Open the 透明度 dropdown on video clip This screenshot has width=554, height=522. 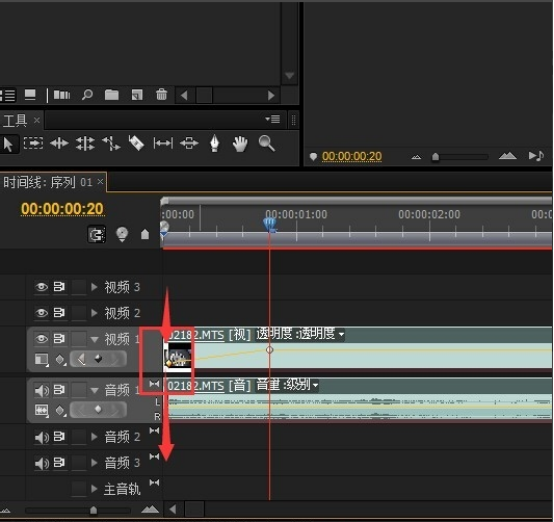point(341,334)
